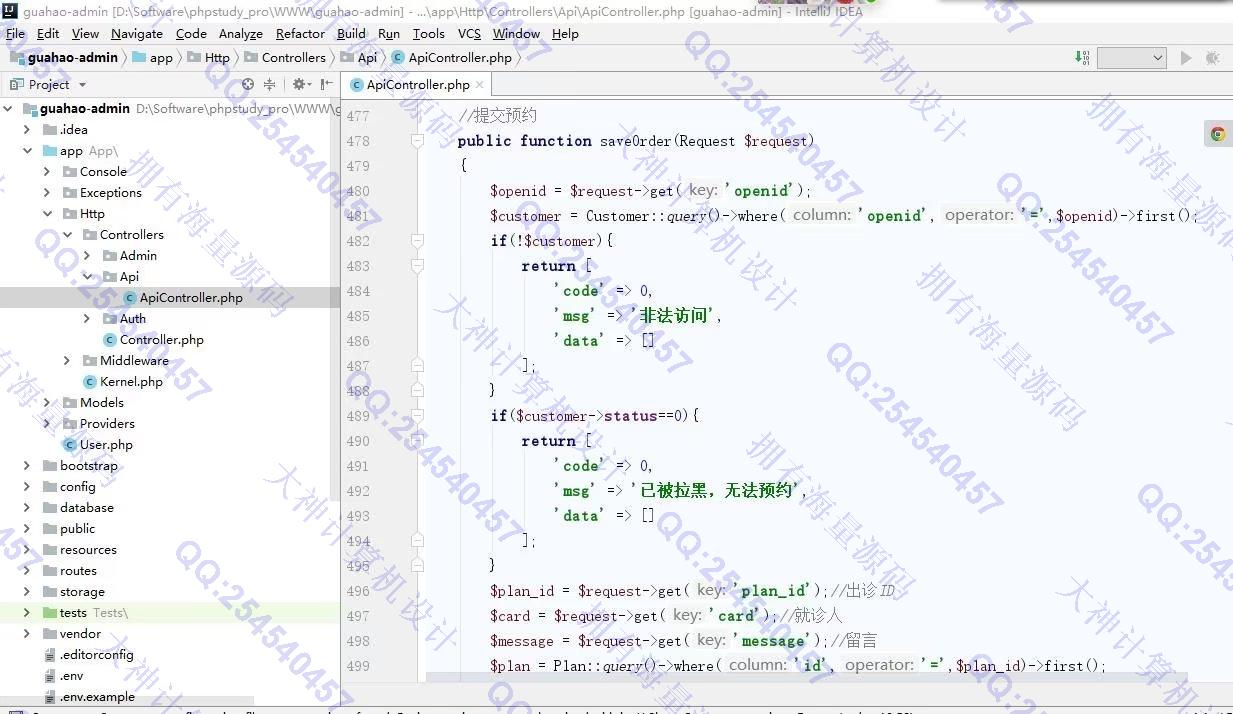Click Controllers in the breadcrumb bar
The width and height of the screenshot is (1233, 714).
tap(284, 58)
